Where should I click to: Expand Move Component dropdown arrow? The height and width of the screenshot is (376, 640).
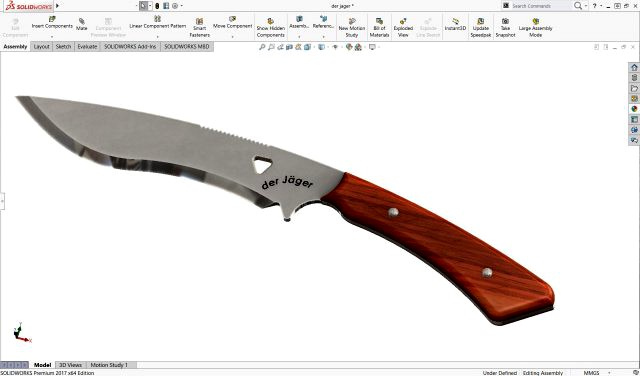point(233,36)
